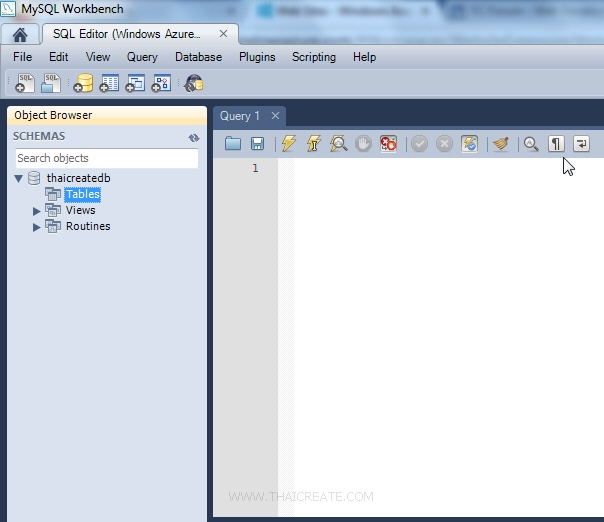Open the File menu
Screen dimensions: 604x522
pyautogui.click(x=22, y=57)
